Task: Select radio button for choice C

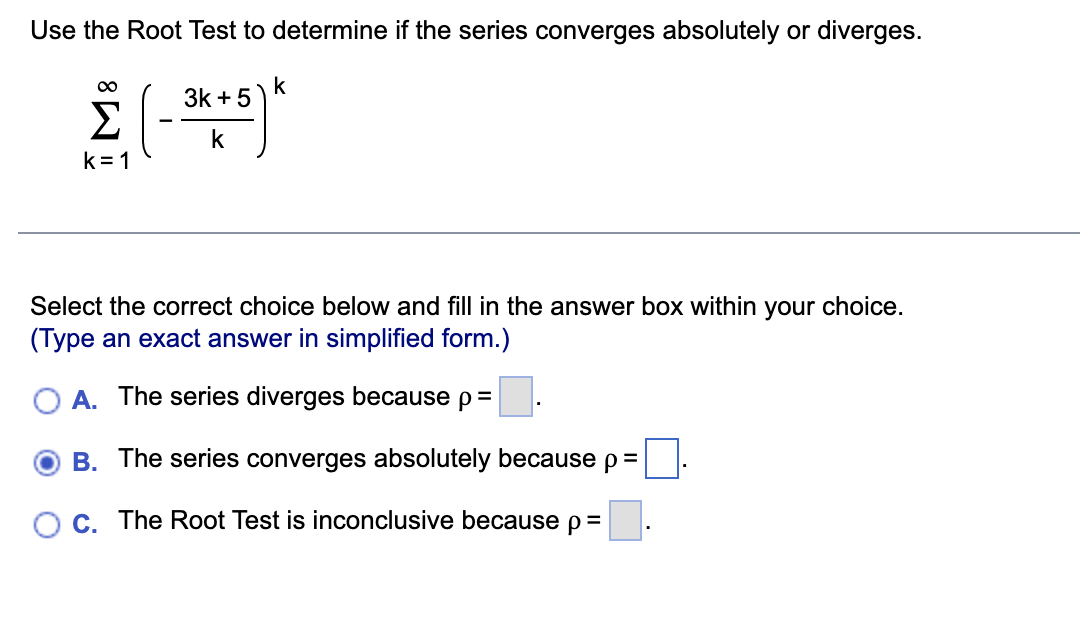Action: point(46,521)
